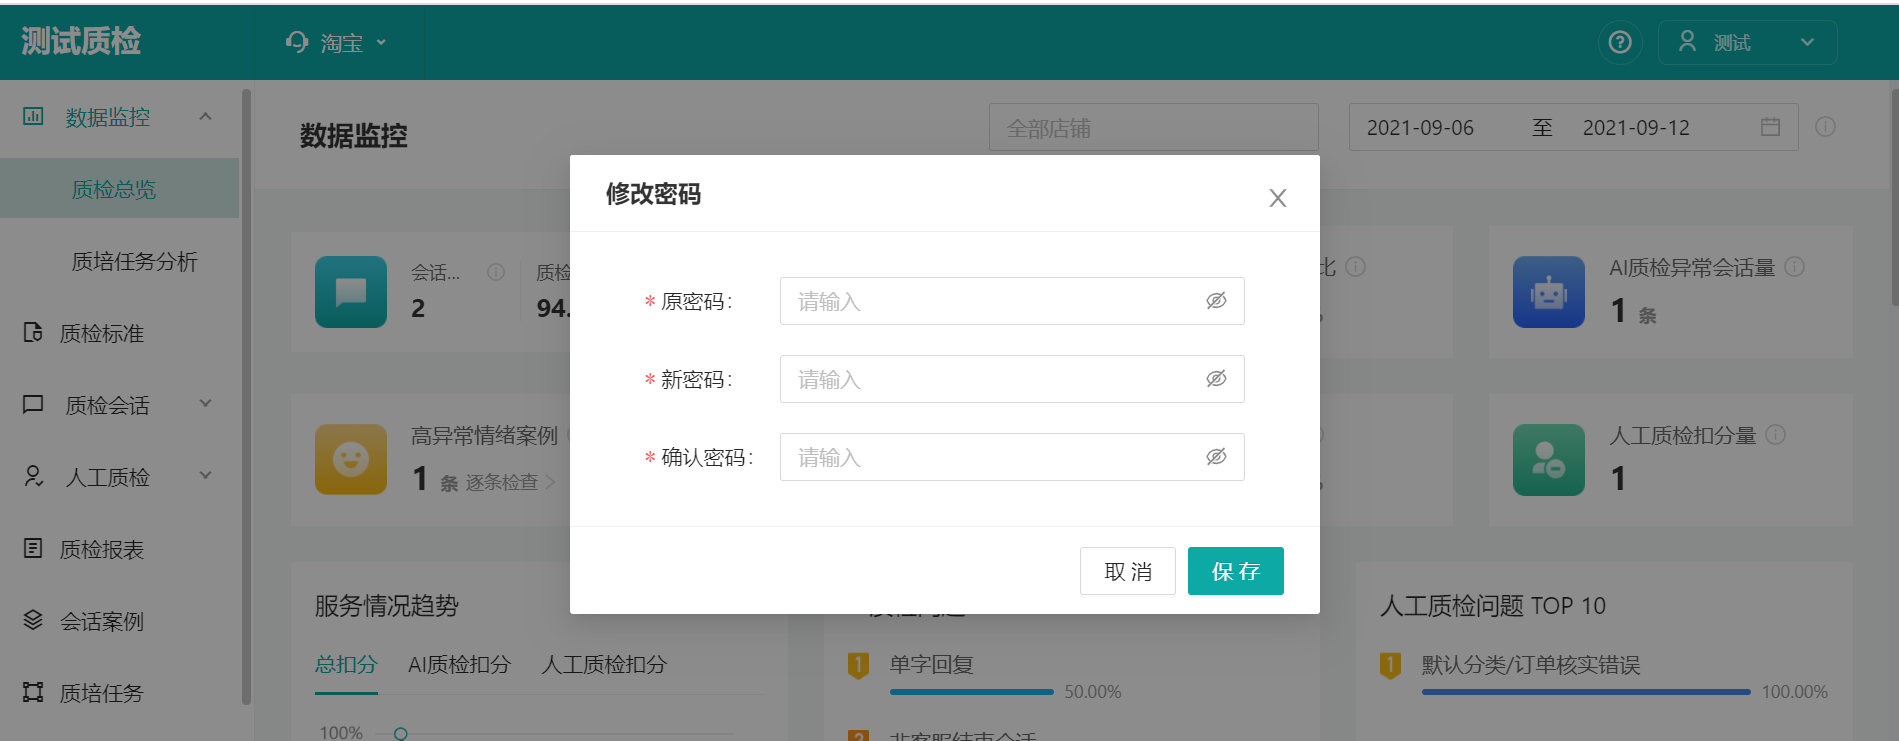Screen dimensions: 1899x741
Task: Click the 默认分类/订单核实错误 item label
Action: click(x=1531, y=664)
